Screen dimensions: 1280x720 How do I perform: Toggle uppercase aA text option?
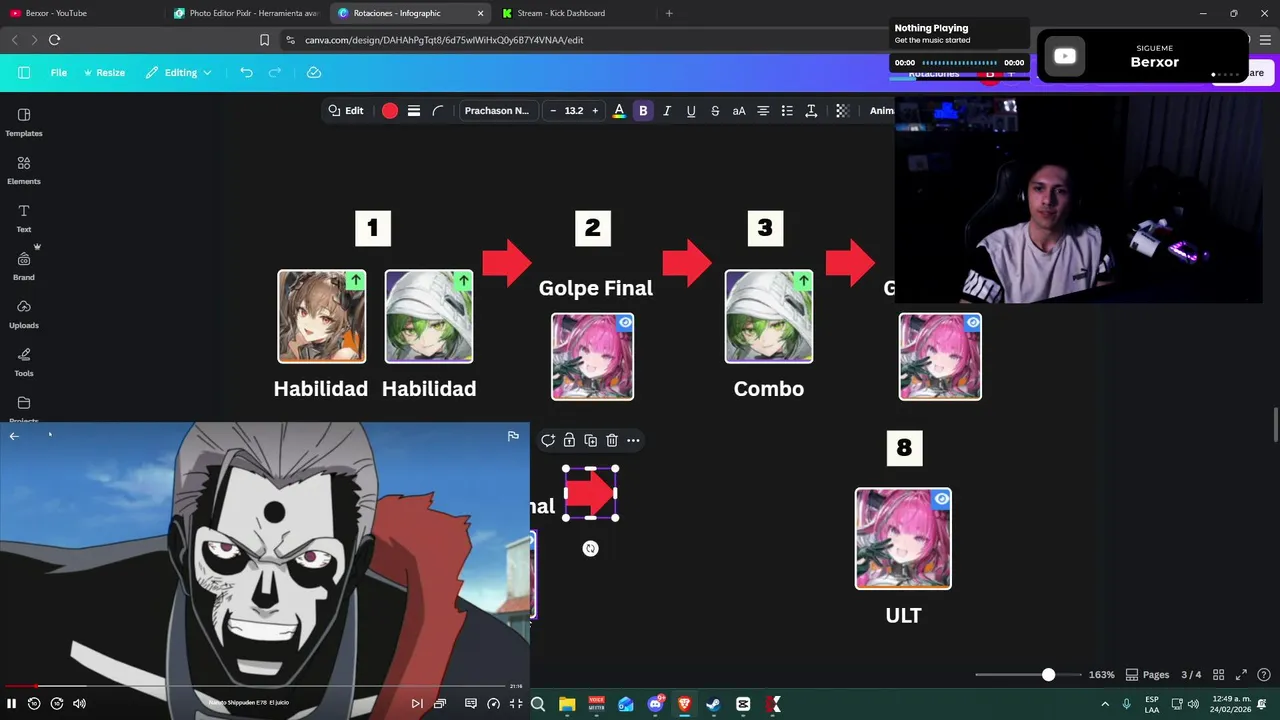click(739, 111)
